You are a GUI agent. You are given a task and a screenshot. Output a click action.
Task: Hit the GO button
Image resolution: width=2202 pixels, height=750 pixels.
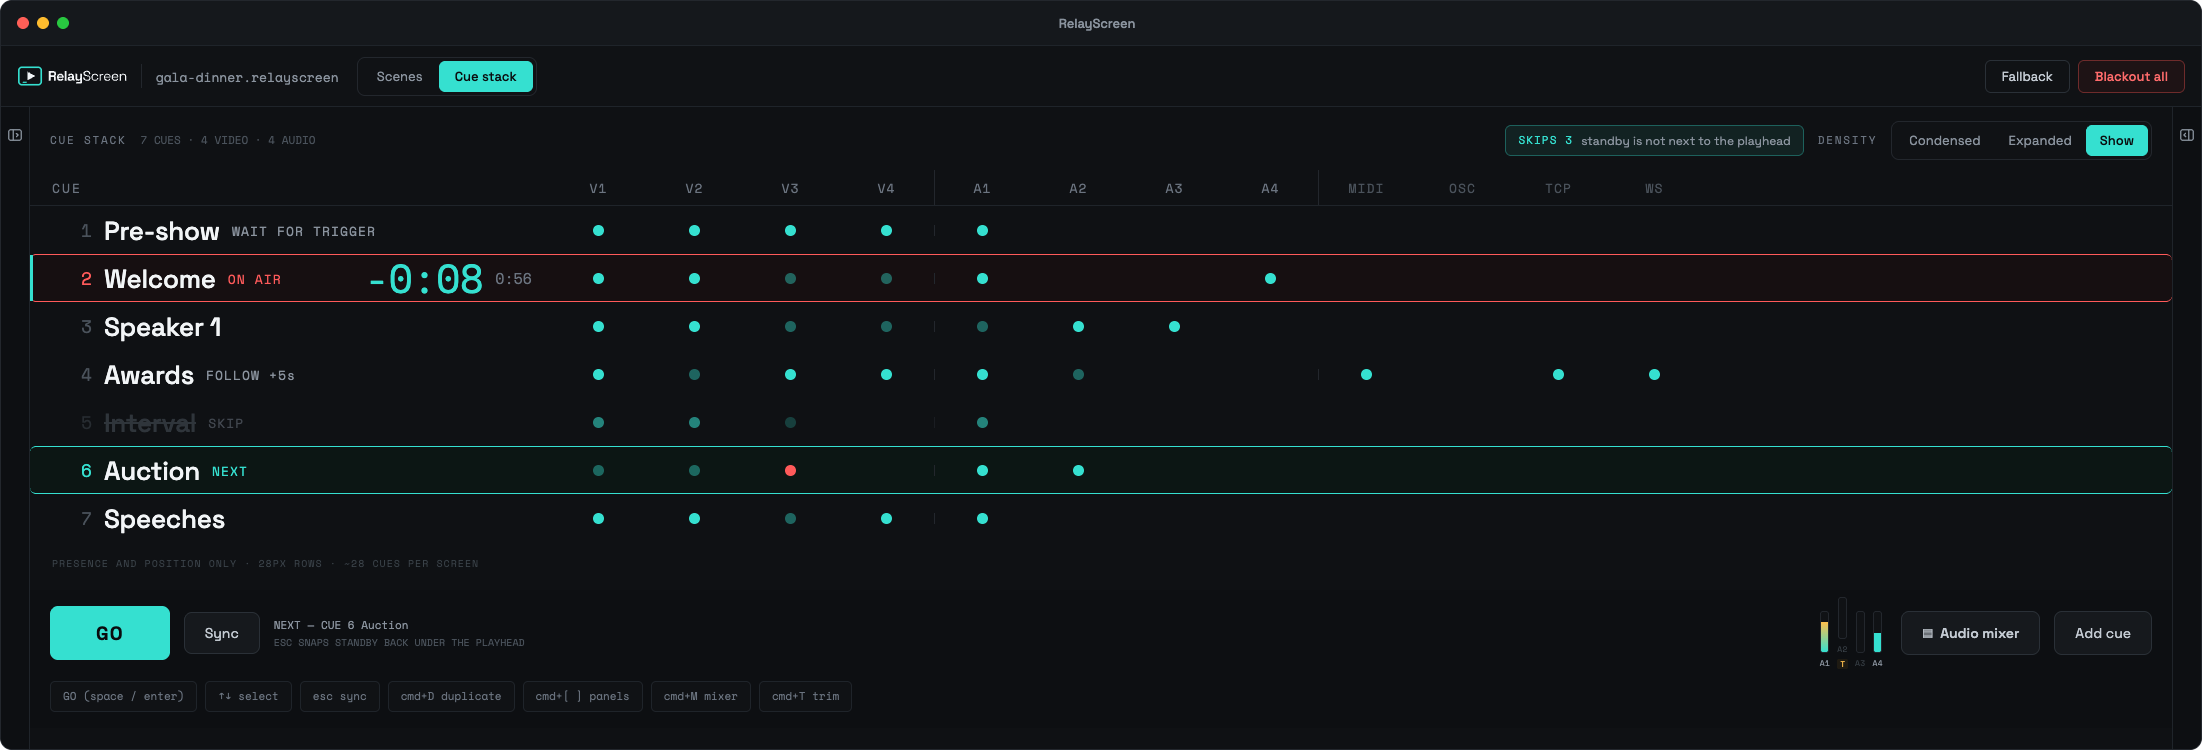(x=110, y=633)
